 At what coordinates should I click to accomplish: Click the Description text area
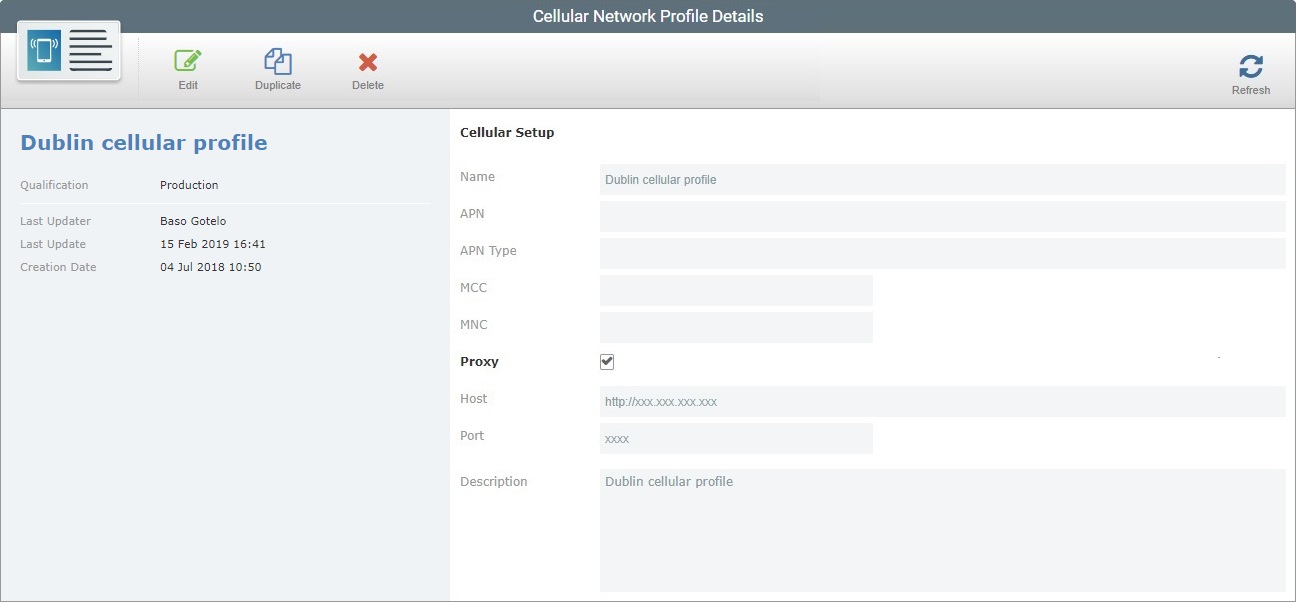(940, 520)
